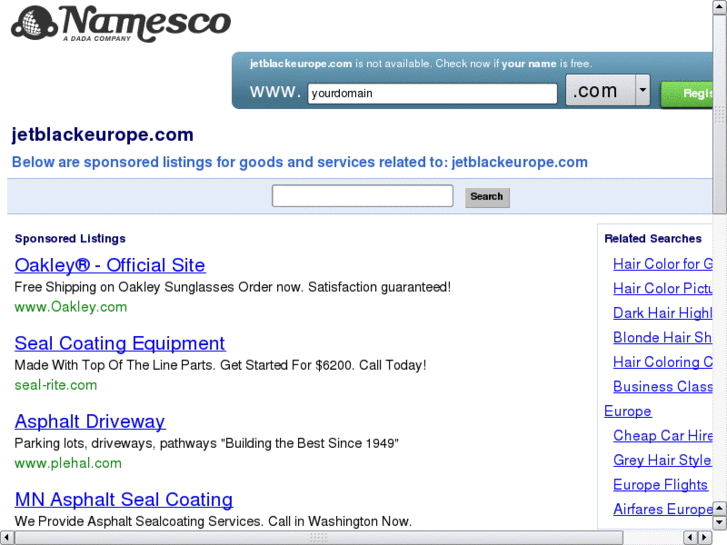Click the jetblackeurope.com page heading
727x545 pixels.
(102, 135)
